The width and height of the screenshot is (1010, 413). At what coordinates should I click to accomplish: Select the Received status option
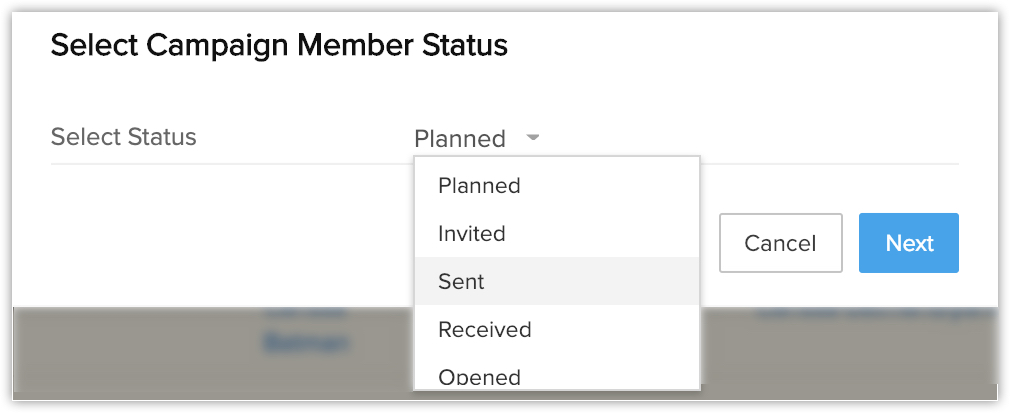[485, 330]
